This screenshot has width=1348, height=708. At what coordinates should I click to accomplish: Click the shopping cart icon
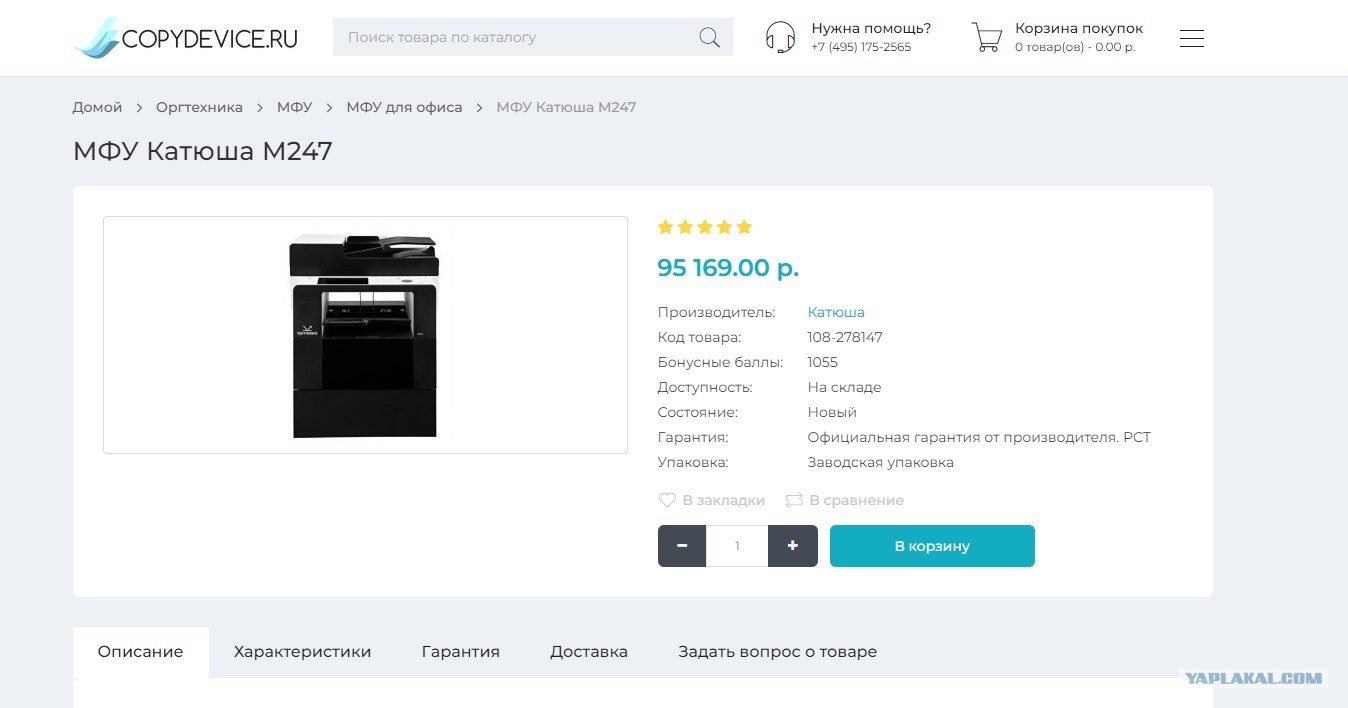click(x=986, y=37)
